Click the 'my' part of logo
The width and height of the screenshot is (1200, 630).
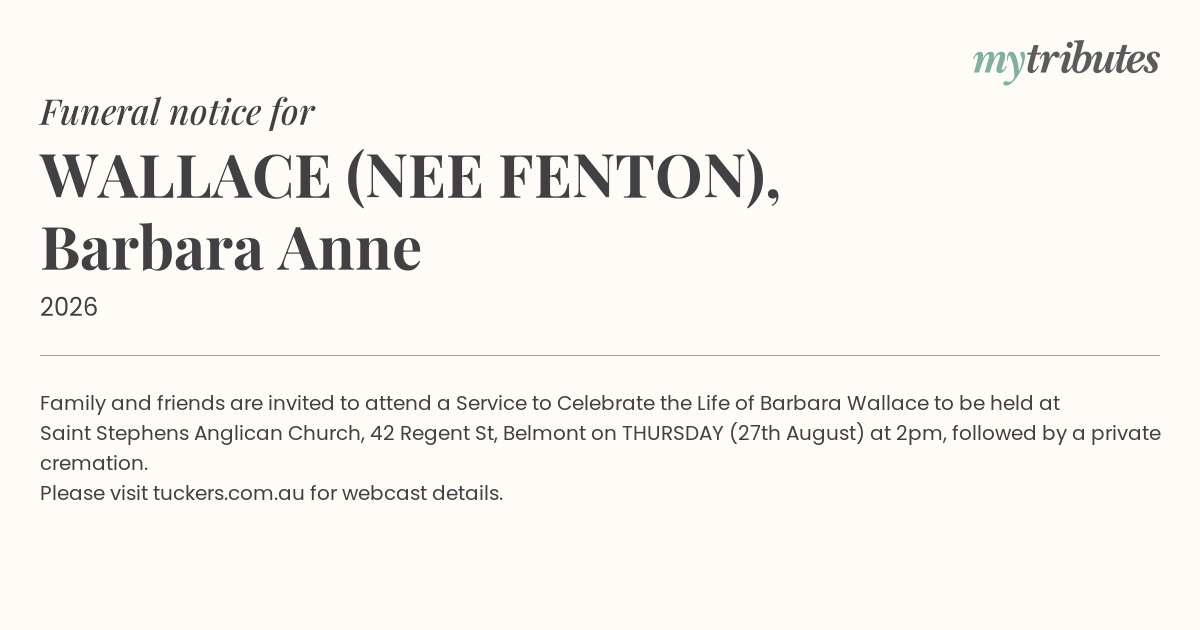coord(999,64)
